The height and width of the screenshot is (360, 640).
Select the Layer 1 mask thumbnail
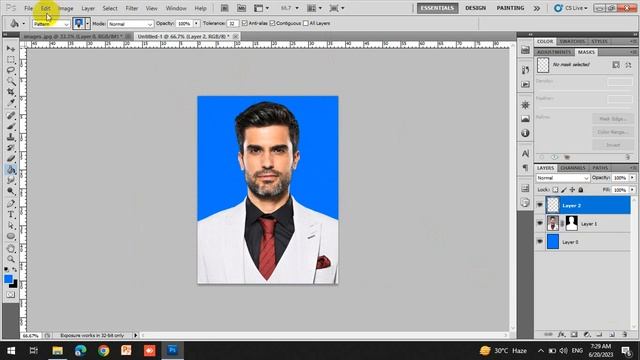tap(572, 223)
